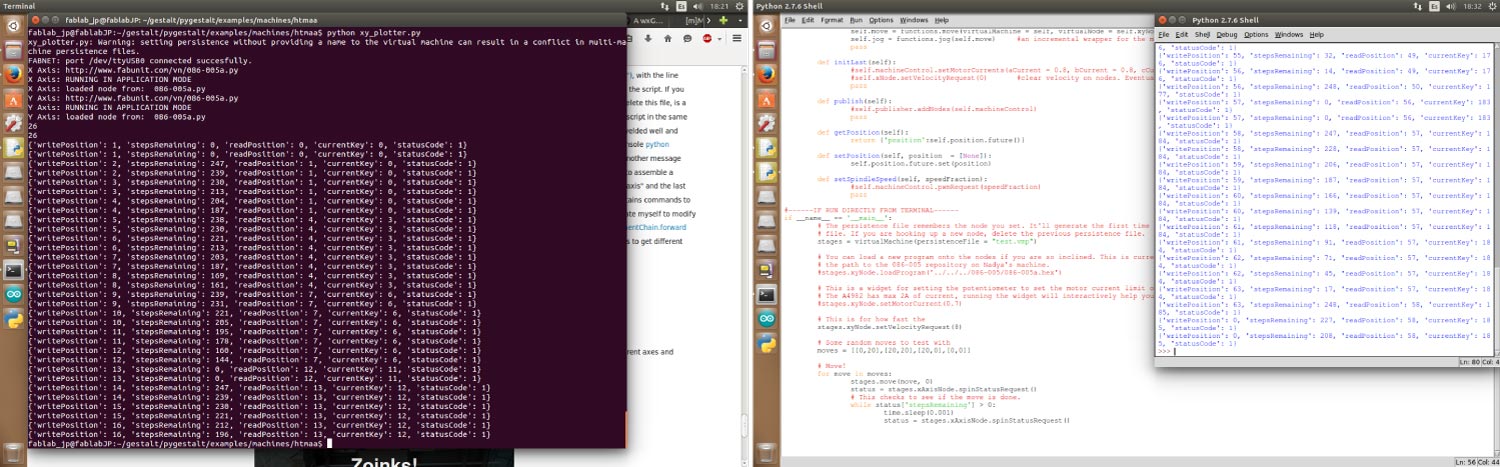The height and width of the screenshot is (467, 1500).
Task: Open the Shell menu in the Python Shell window
Action: click(1201, 34)
